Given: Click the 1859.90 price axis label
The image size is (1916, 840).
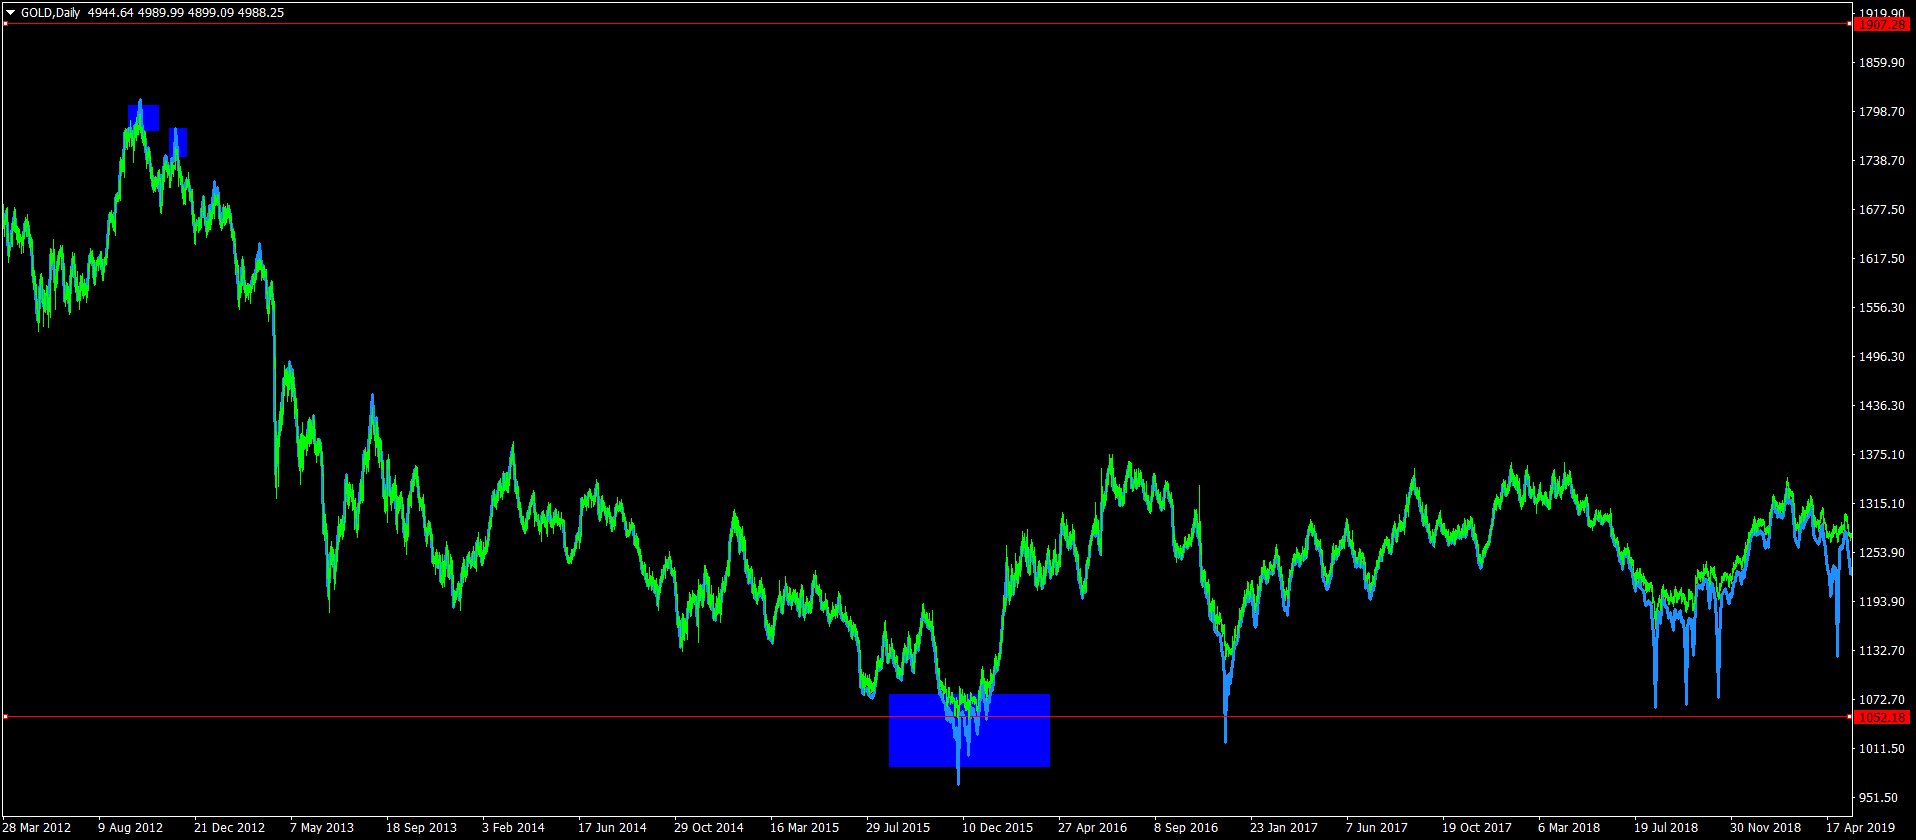Looking at the screenshot, I should [1881, 62].
